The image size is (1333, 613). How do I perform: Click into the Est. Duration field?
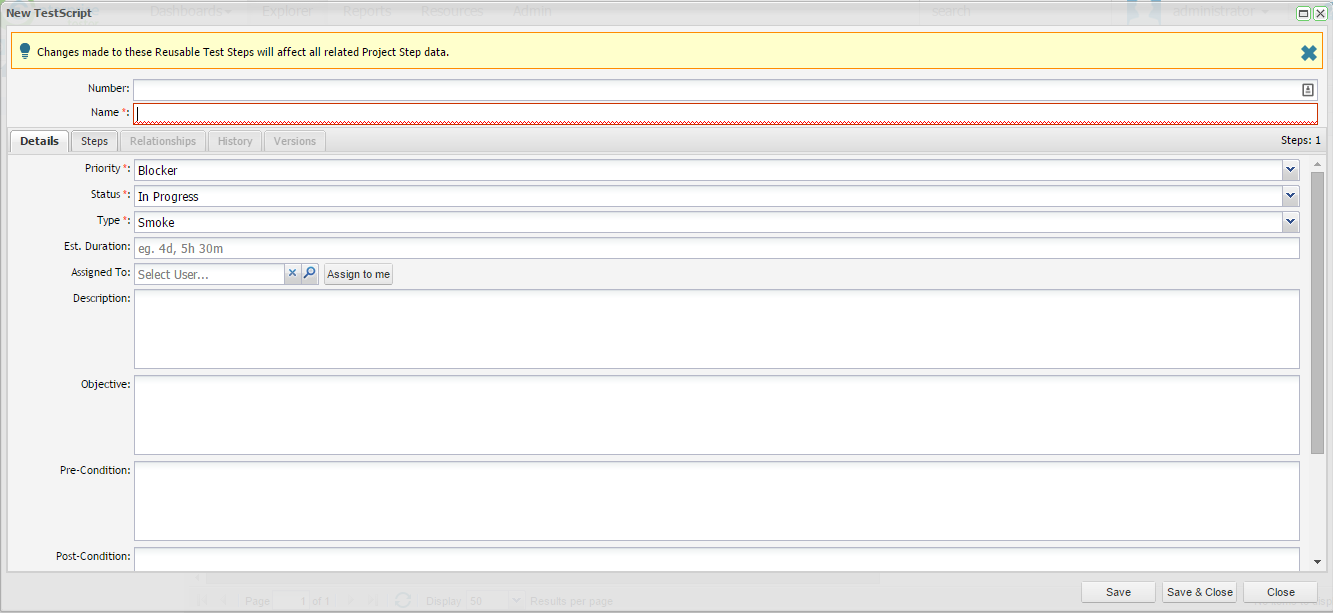[716, 248]
